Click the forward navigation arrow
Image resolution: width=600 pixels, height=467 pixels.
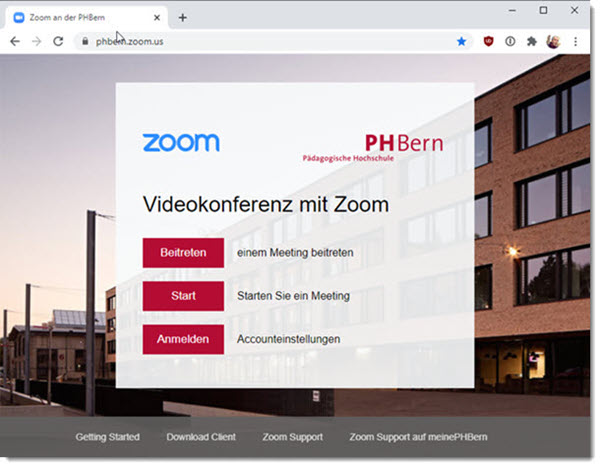36,41
